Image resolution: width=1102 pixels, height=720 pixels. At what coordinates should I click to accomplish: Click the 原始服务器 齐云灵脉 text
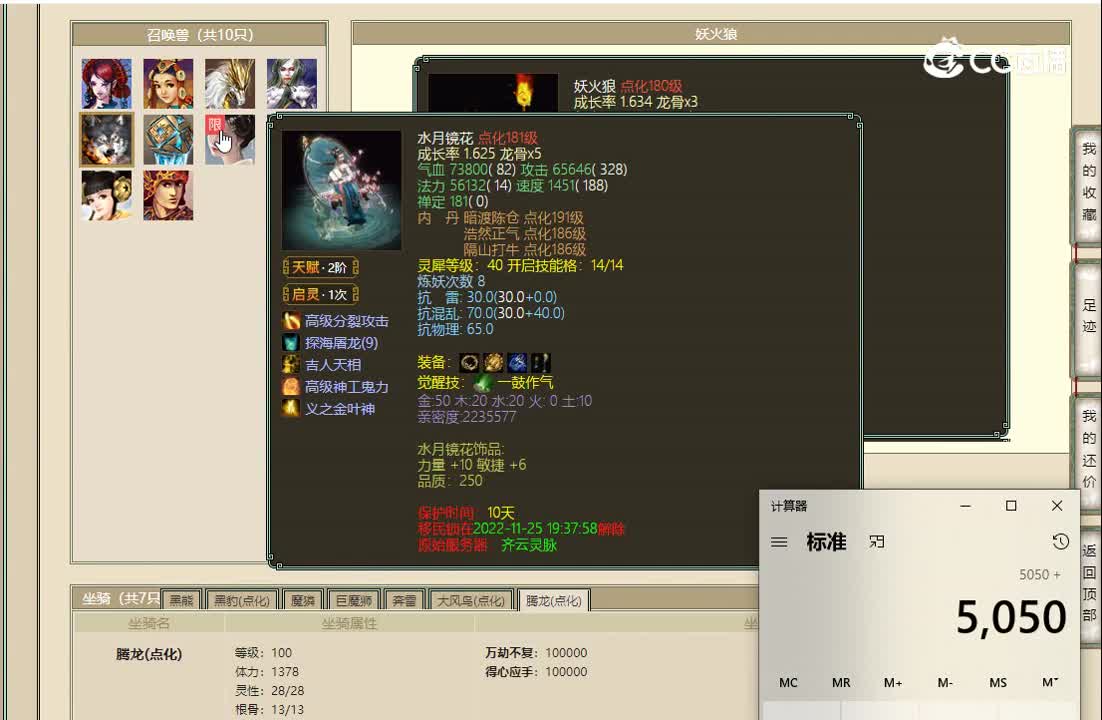click(x=487, y=545)
